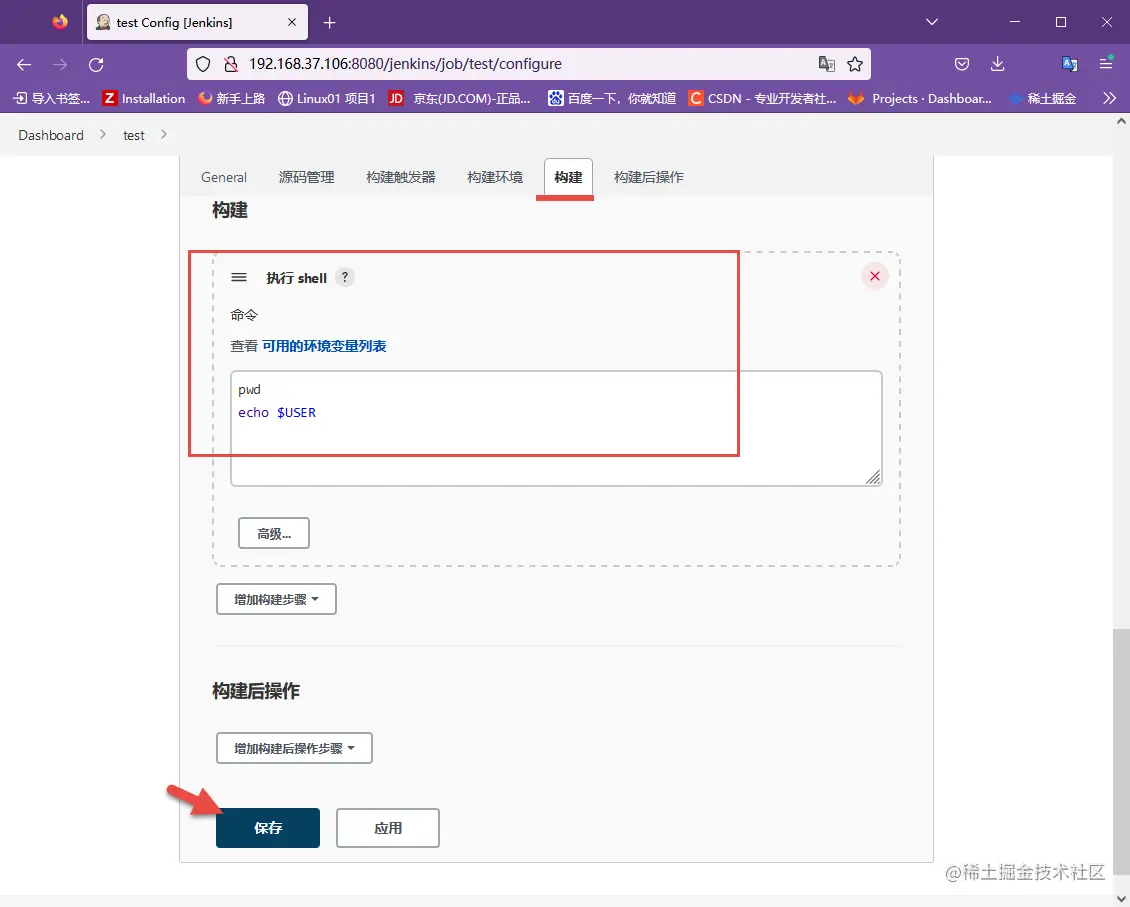Screen dimensions: 1130x907
Task: Click the 保存 button
Action: (x=267, y=827)
